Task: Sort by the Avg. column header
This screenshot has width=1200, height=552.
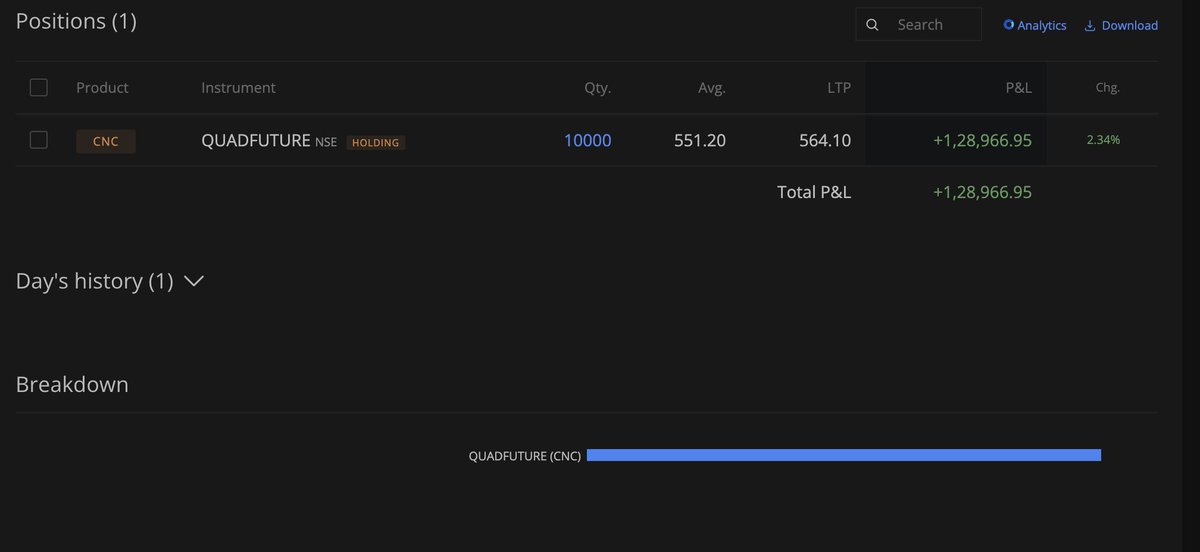Action: click(712, 88)
